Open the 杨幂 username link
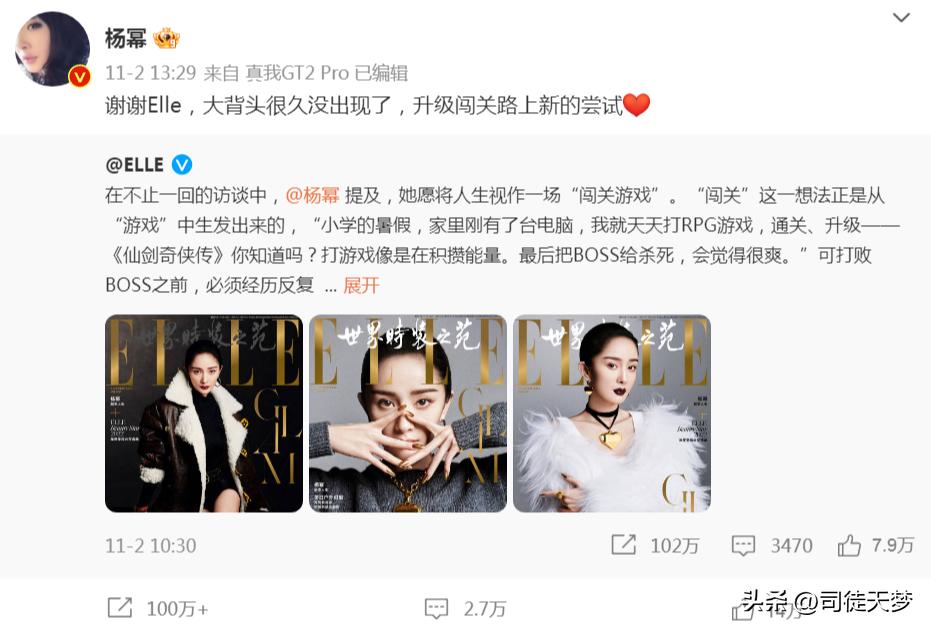 click(x=125, y=39)
